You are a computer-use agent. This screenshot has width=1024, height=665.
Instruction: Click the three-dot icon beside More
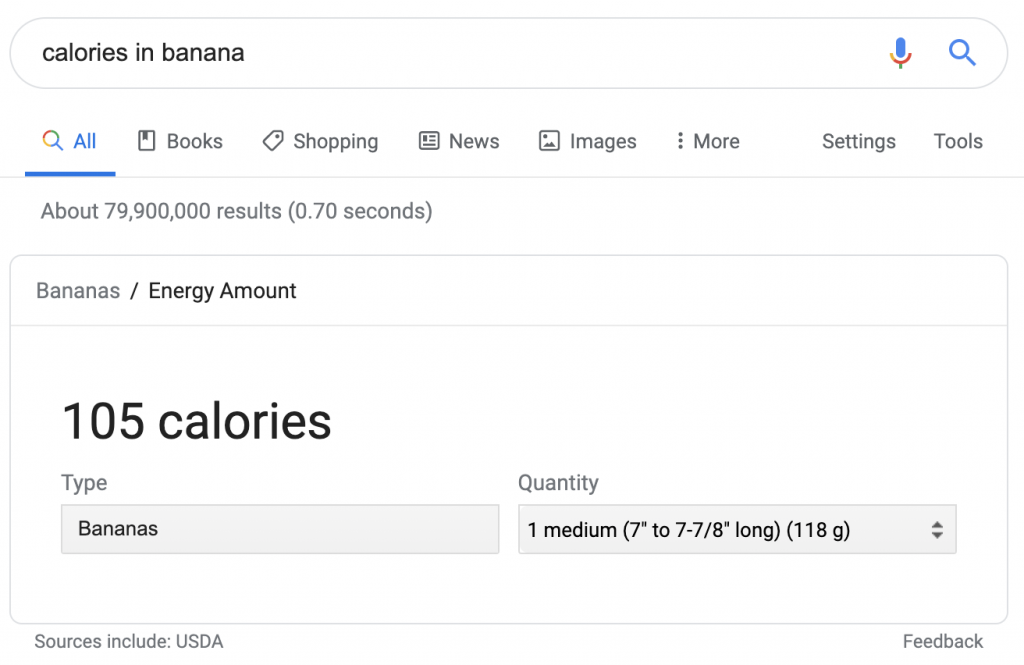[680, 141]
